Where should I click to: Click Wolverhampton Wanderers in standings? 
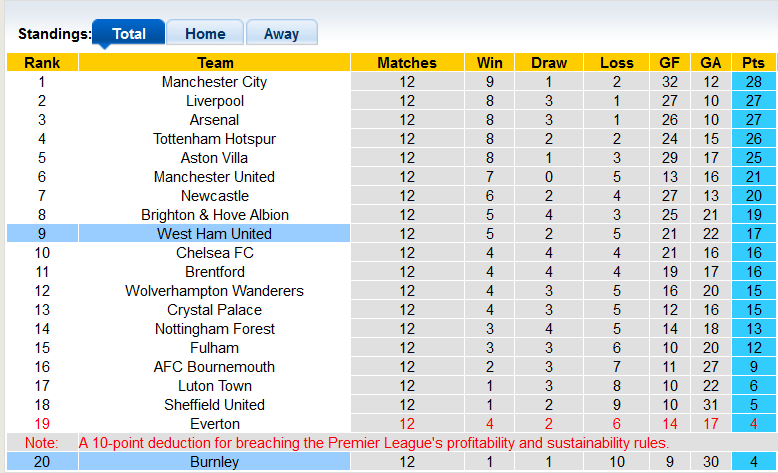(214, 291)
